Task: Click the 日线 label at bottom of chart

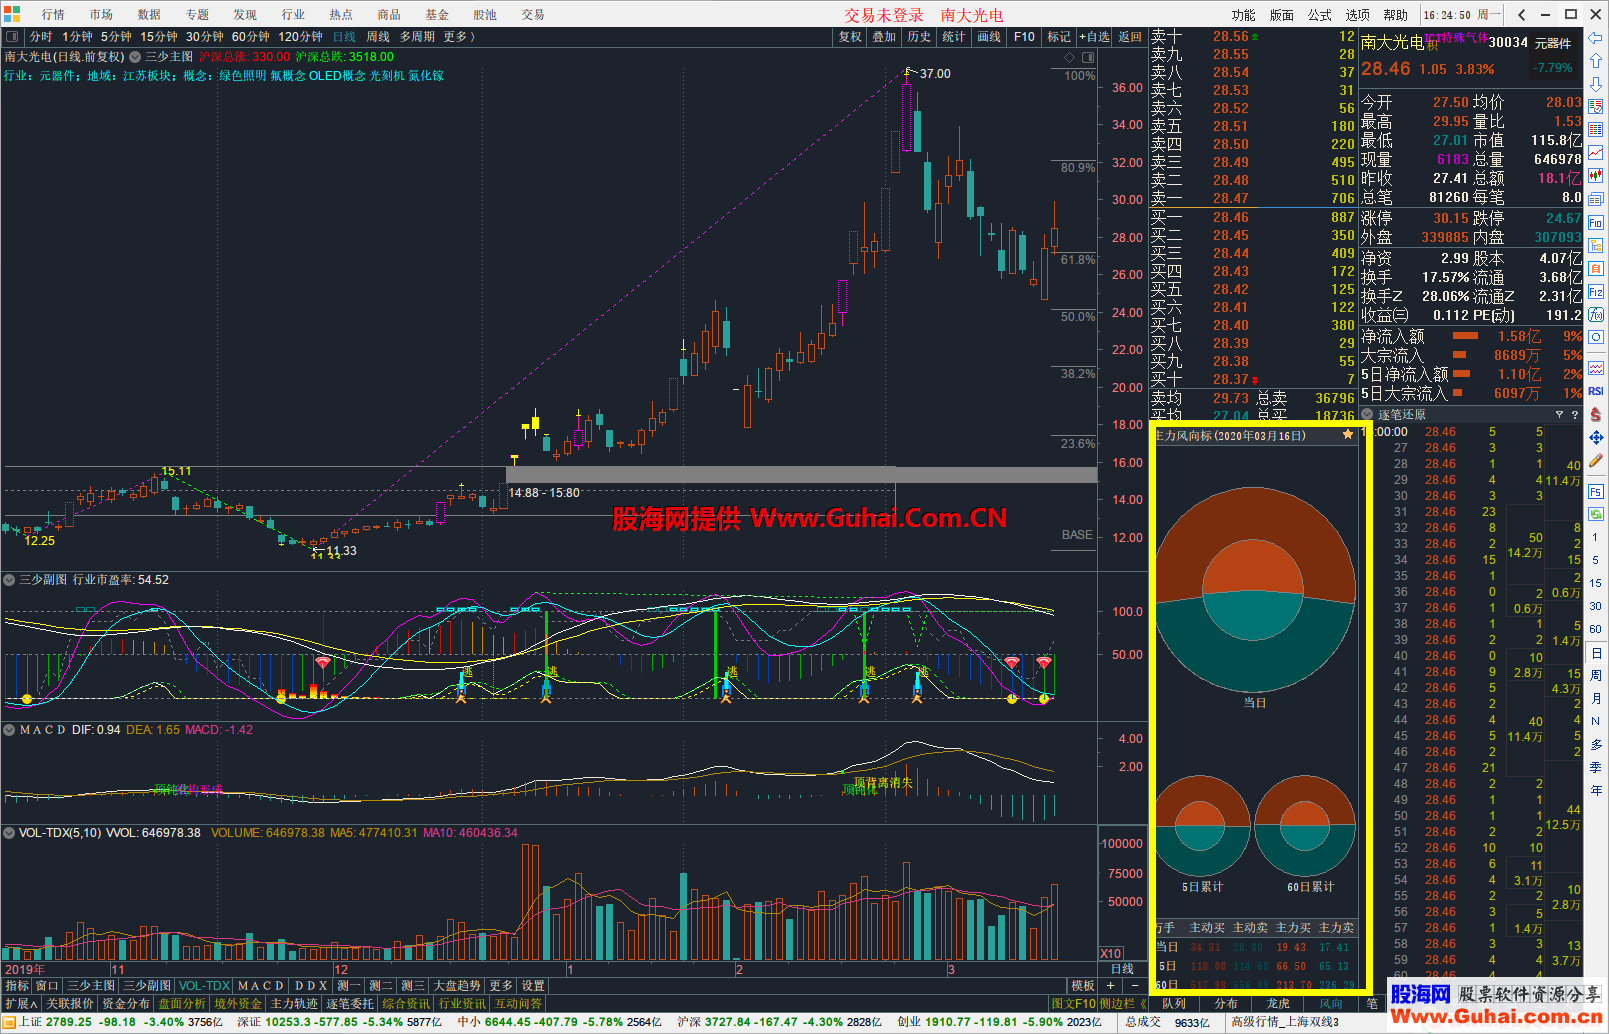Action: click(x=1122, y=969)
